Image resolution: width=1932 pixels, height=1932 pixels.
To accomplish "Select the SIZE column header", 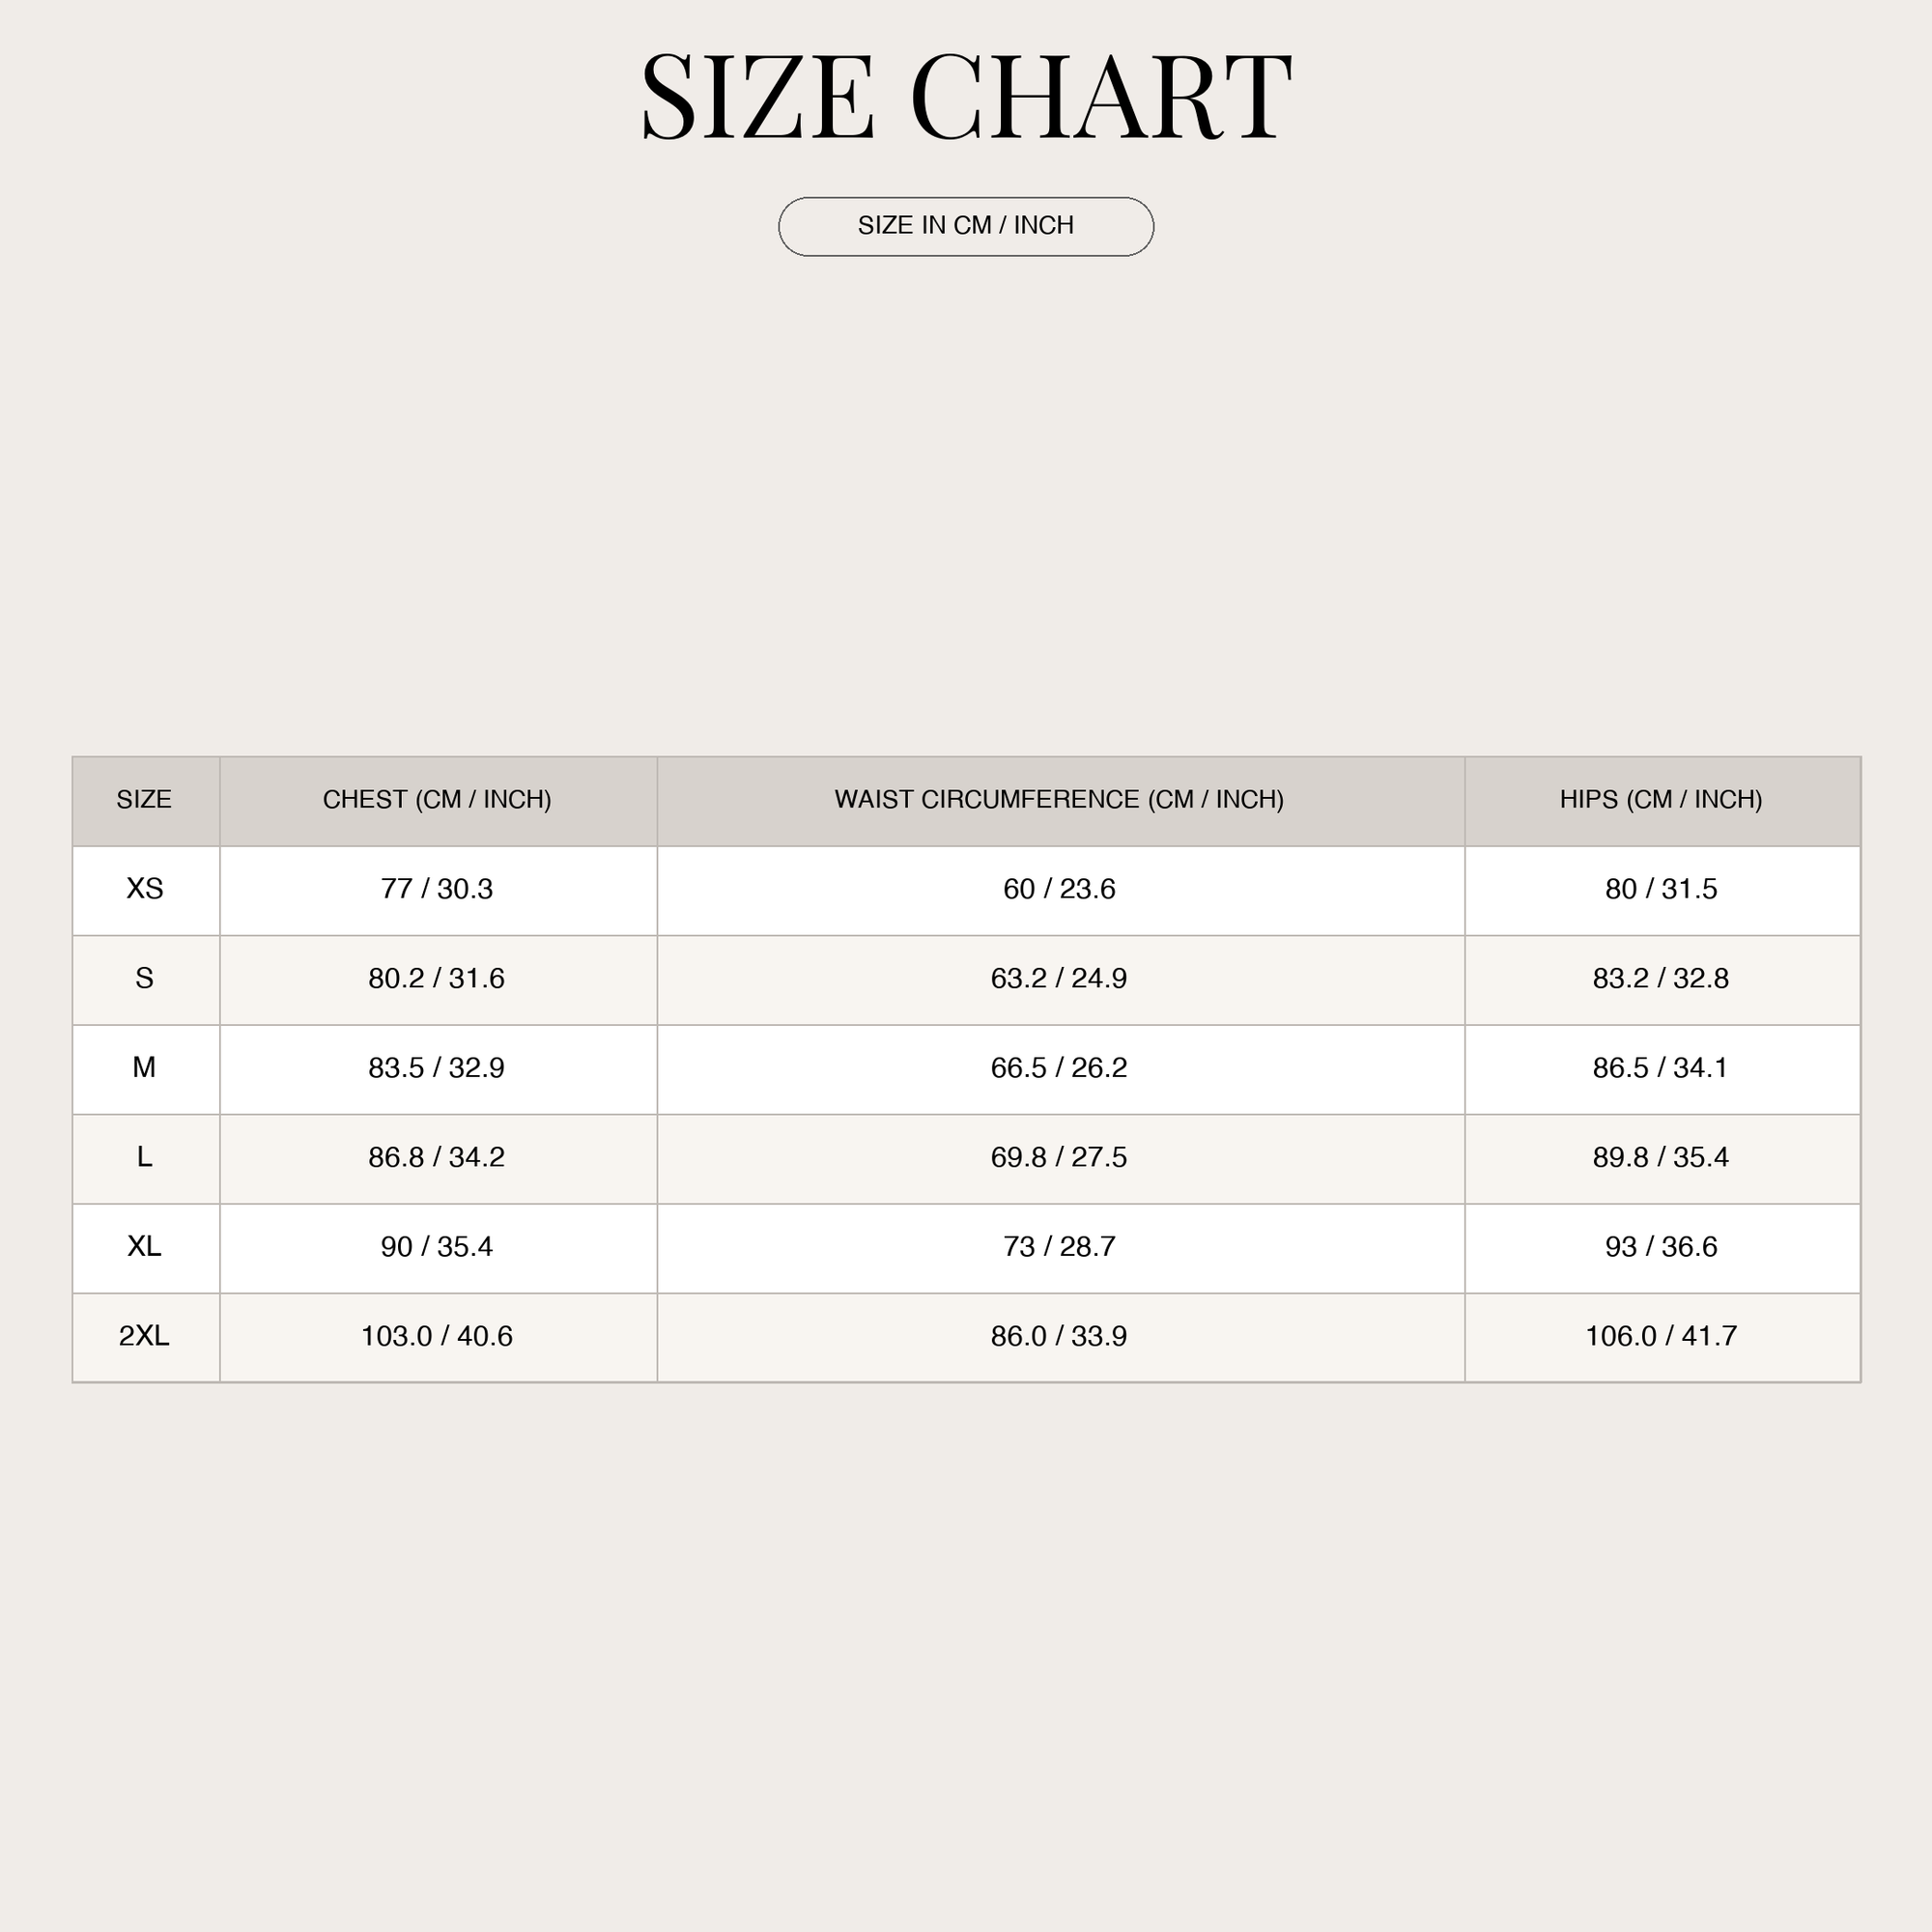I will click(x=145, y=799).
